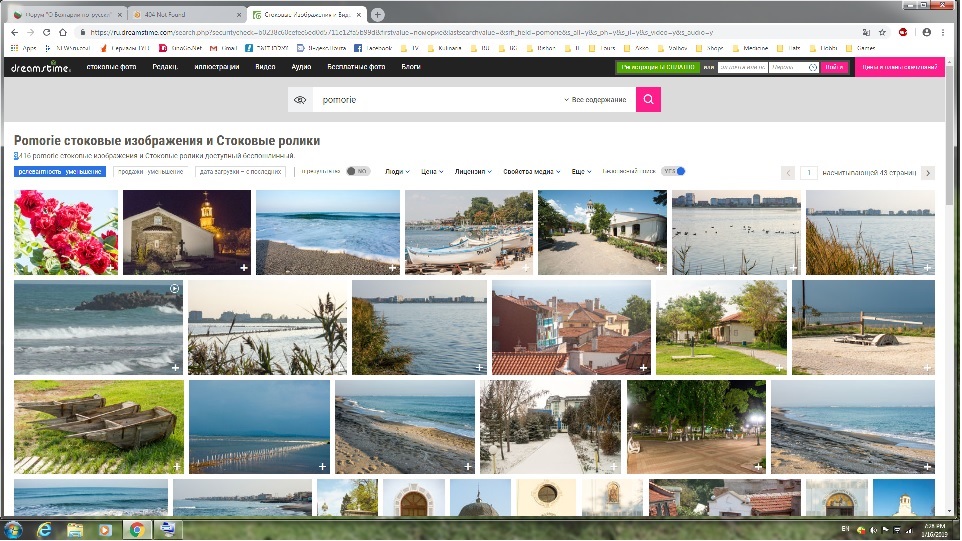
Task: Open the 'Бесплатные фото' menu item
Action: (x=356, y=67)
